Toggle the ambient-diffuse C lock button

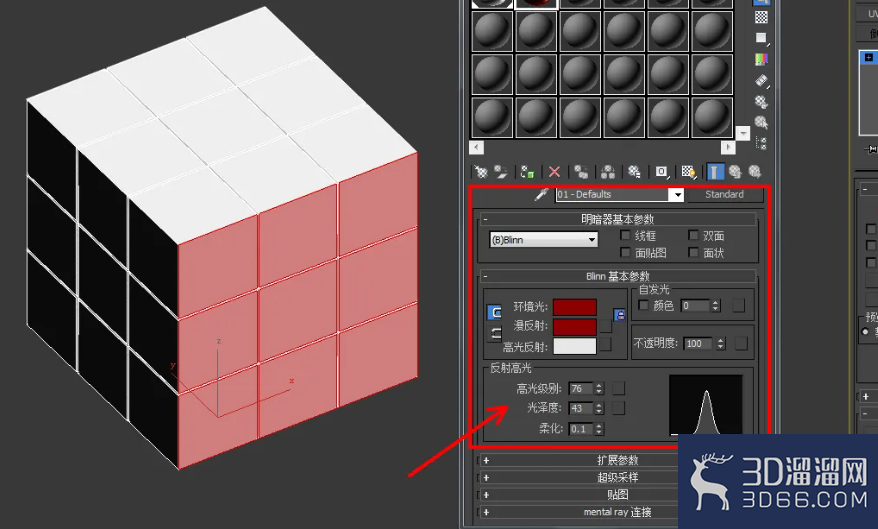tap(494, 312)
